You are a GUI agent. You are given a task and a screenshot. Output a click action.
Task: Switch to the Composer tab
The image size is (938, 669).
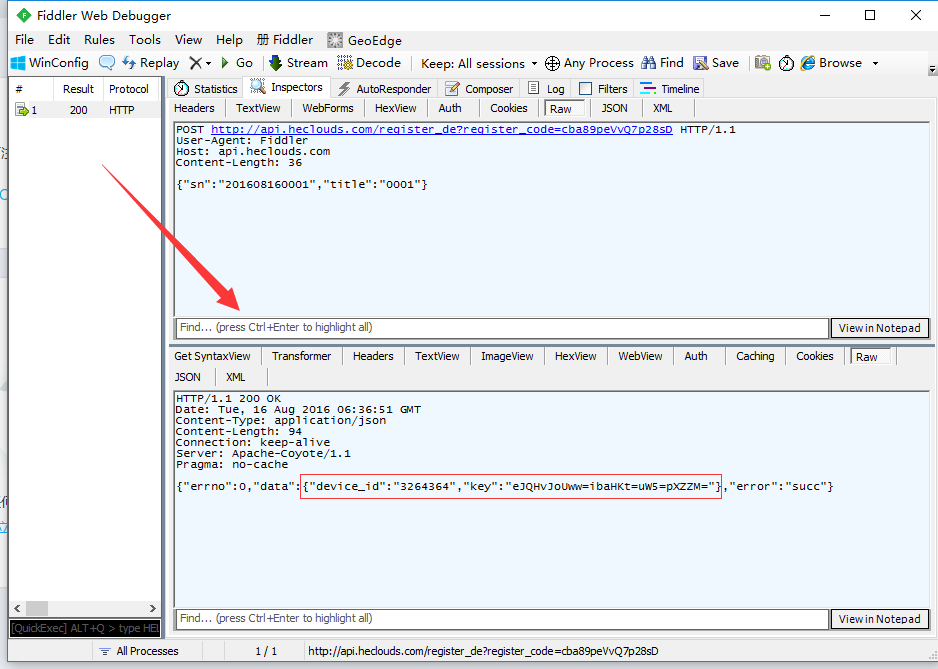(x=480, y=89)
